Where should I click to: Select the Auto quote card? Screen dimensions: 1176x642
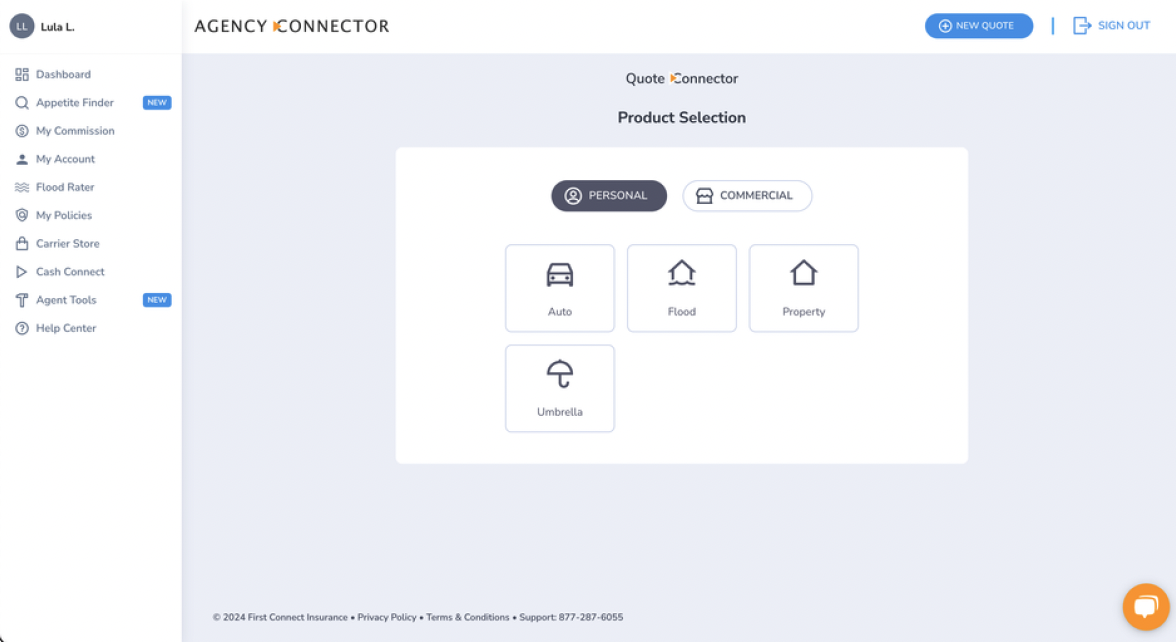[x=559, y=288]
